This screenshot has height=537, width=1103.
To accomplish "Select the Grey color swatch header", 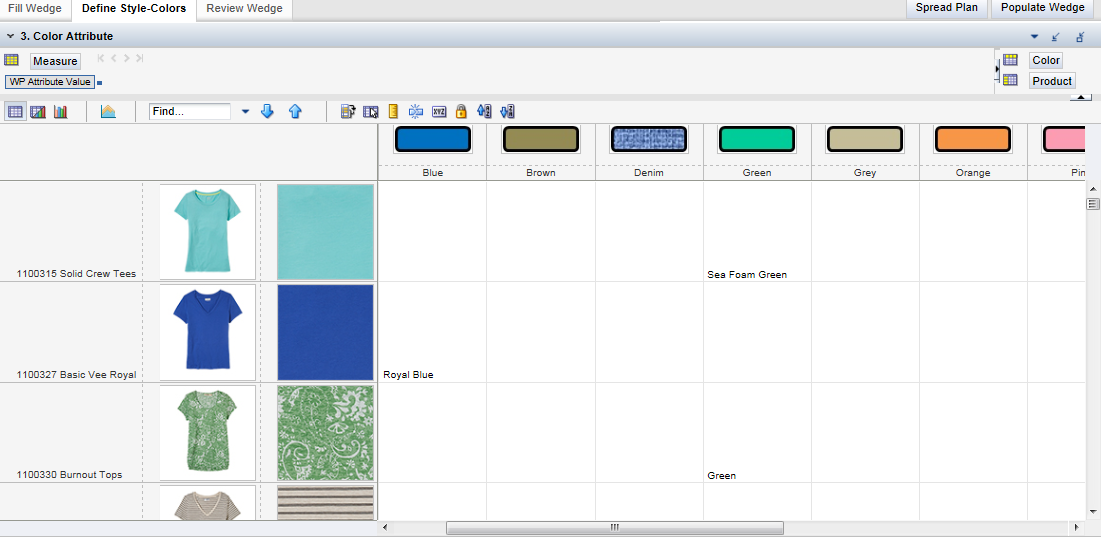I will (x=865, y=139).
